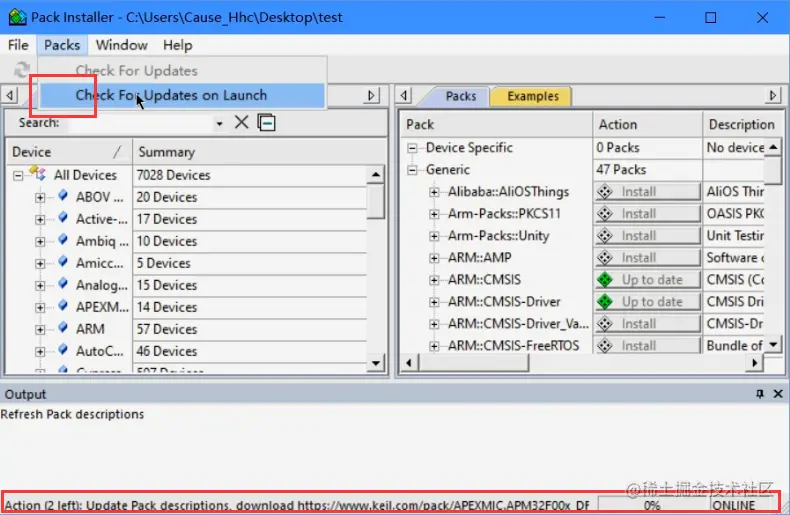
Task: Click the Action column header
Action: click(647, 124)
